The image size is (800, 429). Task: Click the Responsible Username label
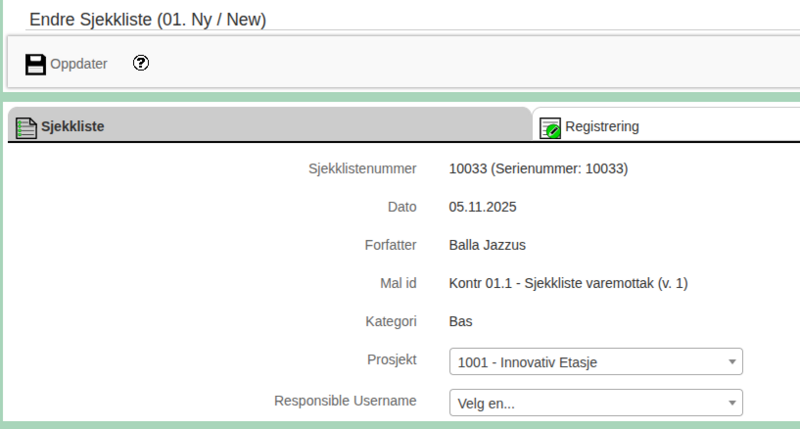(345, 401)
